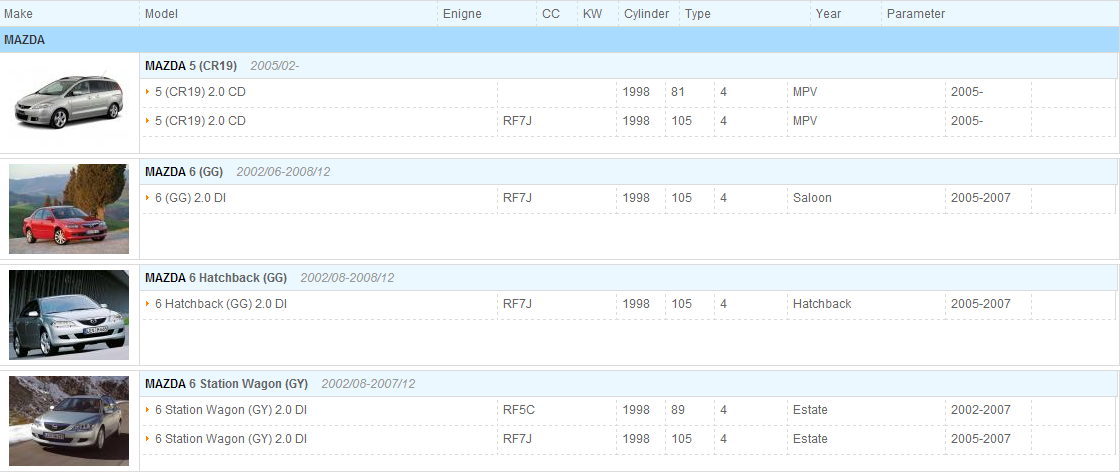Click the Cylinder column header
The width and height of the screenshot is (1120, 472).
[x=646, y=14]
